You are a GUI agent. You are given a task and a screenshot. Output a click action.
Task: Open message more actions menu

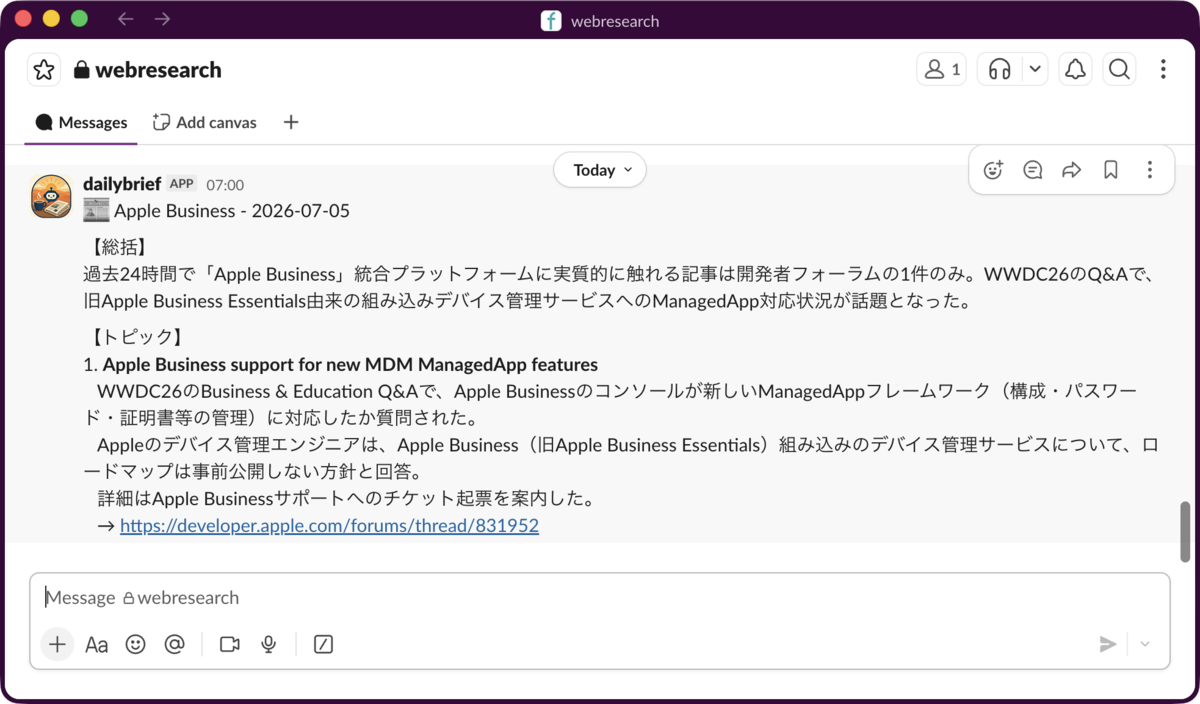tap(1150, 170)
